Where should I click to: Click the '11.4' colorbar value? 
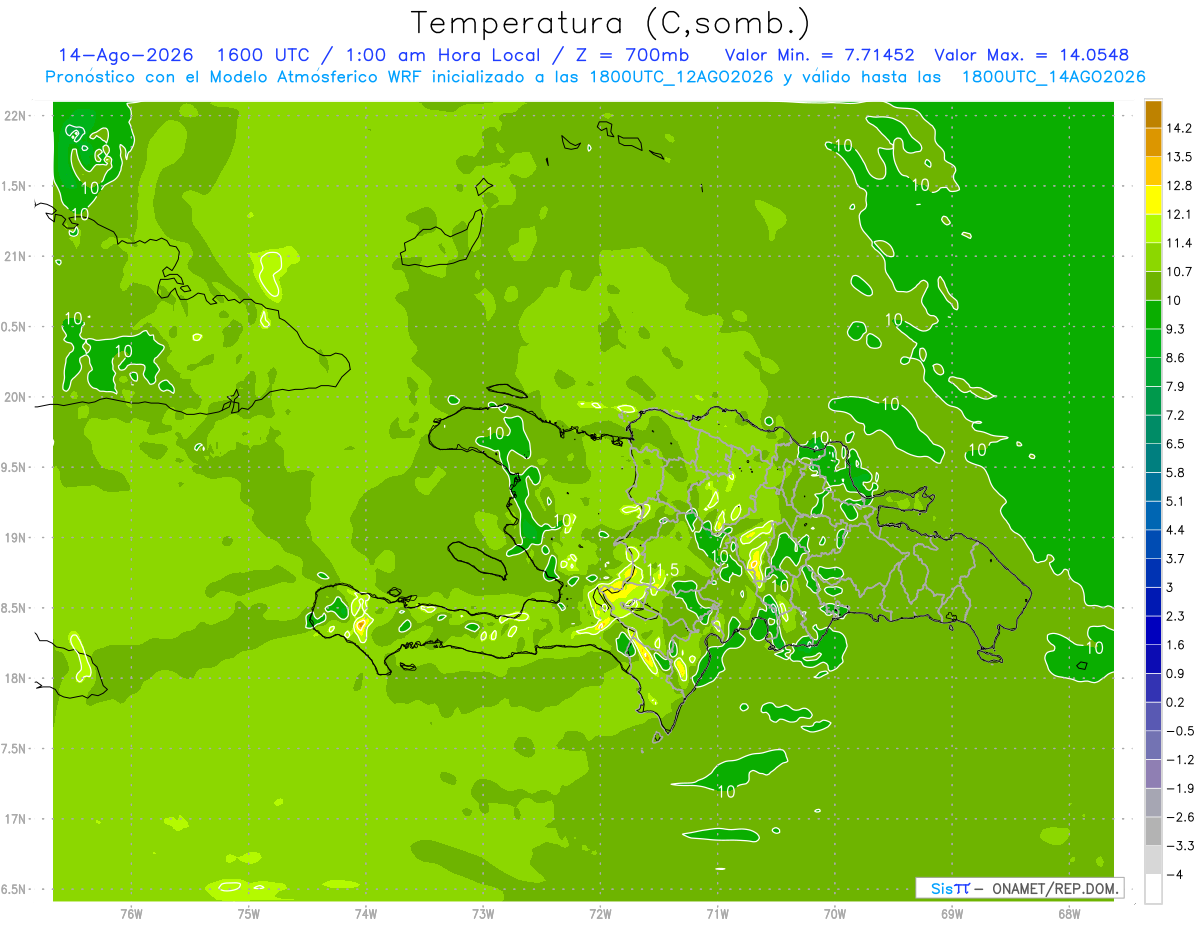click(1178, 243)
